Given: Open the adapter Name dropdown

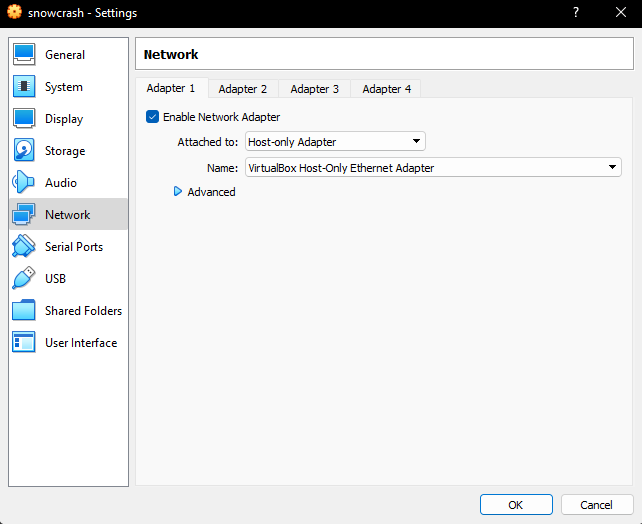Looking at the screenshot, I should (433, 167).
